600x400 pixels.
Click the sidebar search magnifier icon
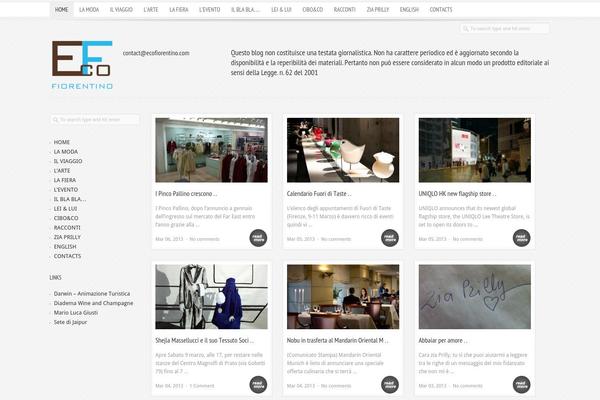[x=55, y=120]
